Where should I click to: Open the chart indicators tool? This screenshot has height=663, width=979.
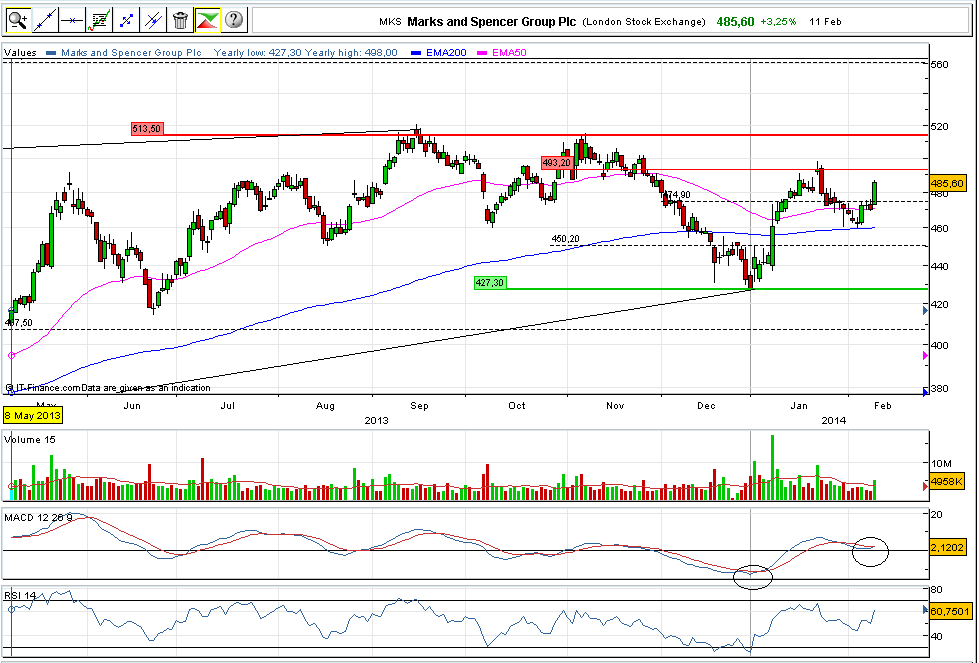(x=99, y=21)
